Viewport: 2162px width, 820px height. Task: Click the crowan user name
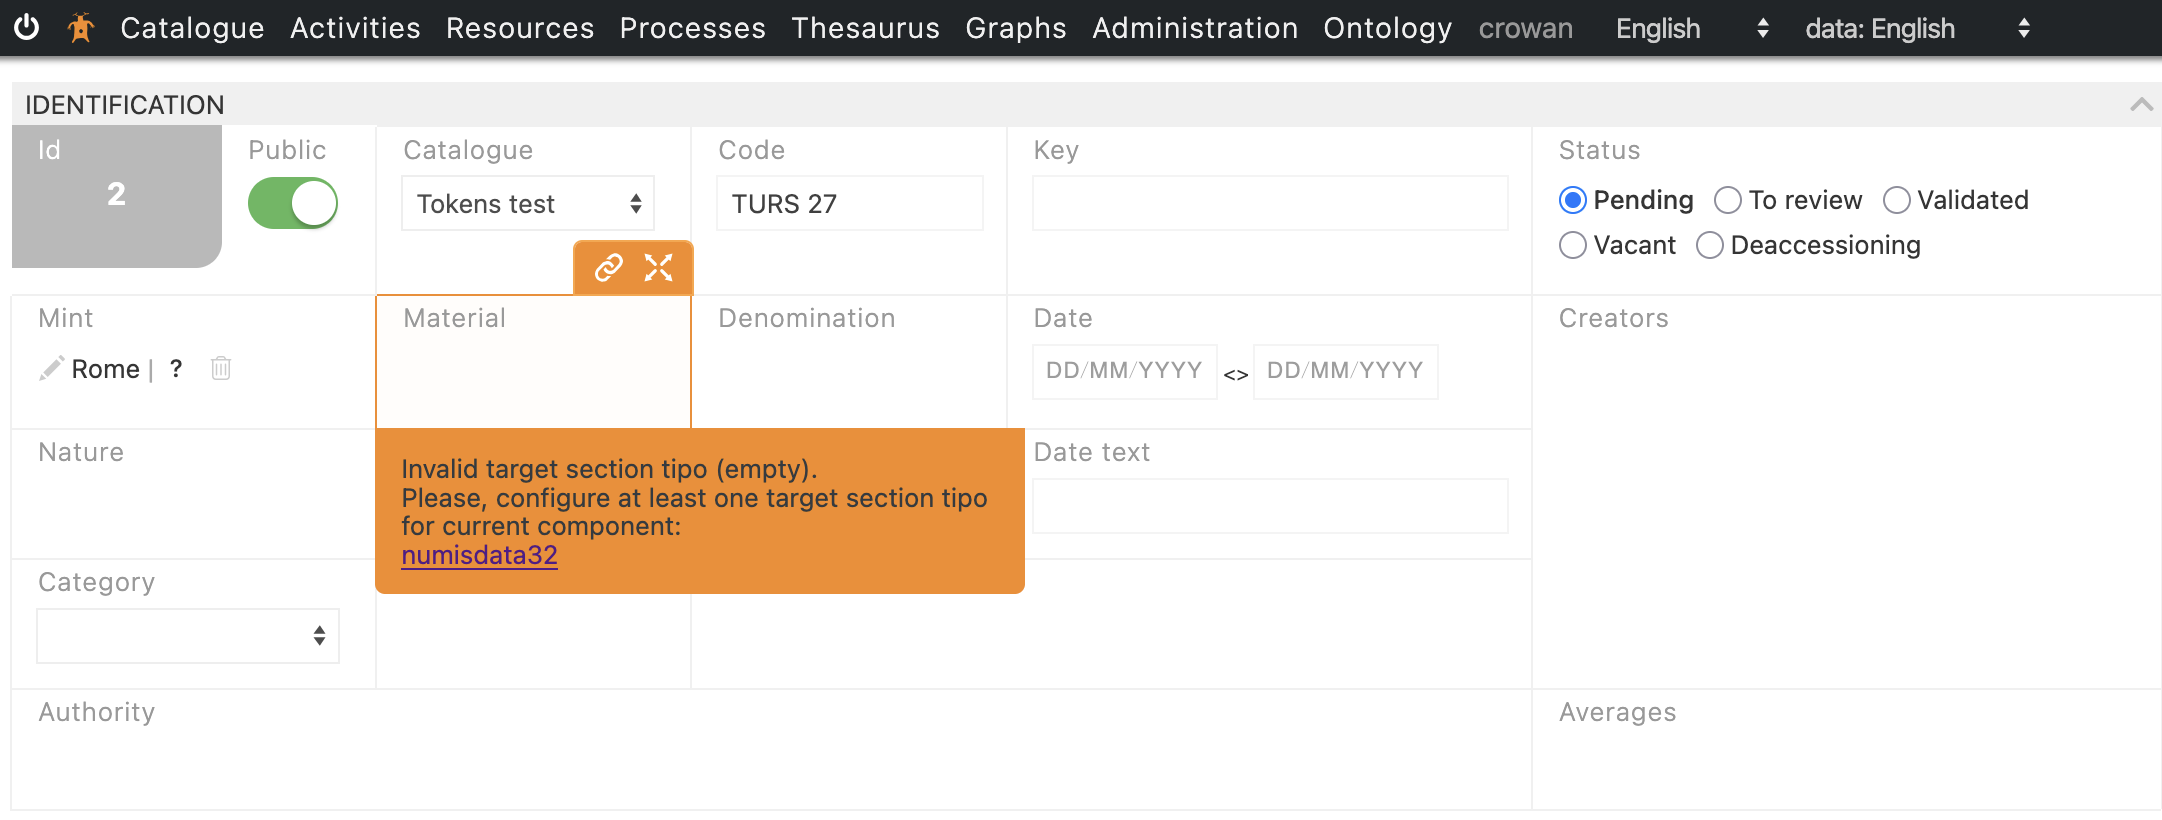1525,28
